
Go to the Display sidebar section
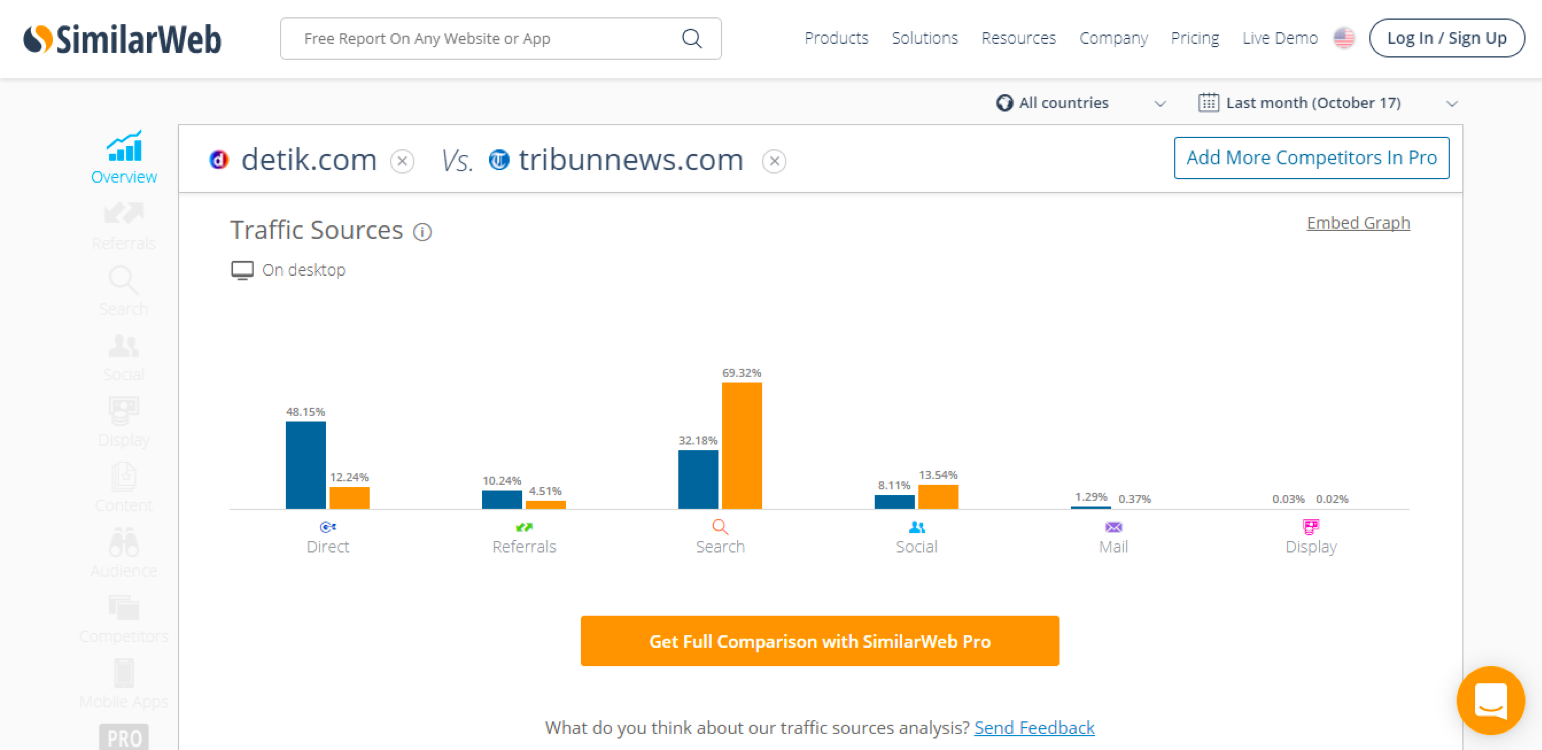tap(124, 423)
